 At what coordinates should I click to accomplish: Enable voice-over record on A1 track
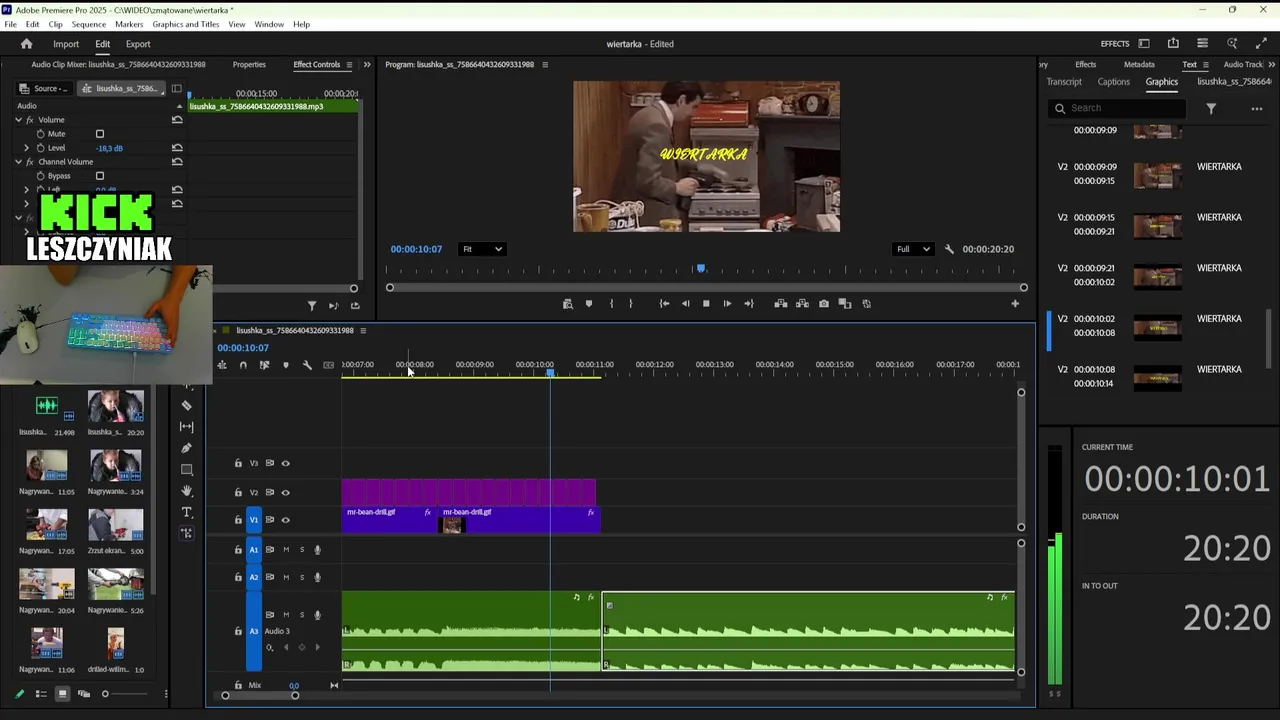click(x=318, y=549)
